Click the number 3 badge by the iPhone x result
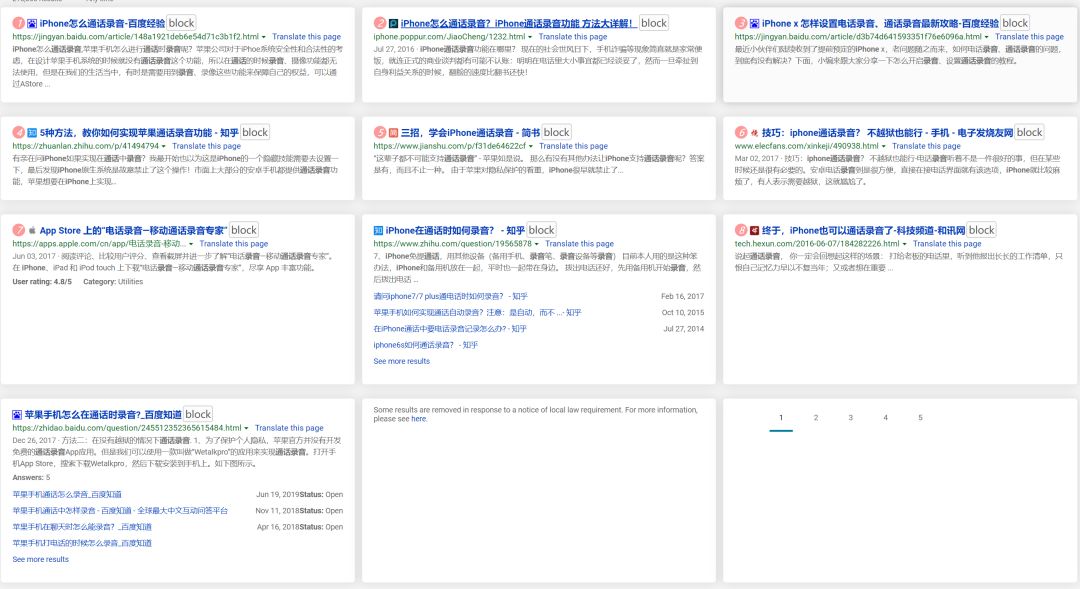This screenshot has height=589, width=1080. pos(740,23)
